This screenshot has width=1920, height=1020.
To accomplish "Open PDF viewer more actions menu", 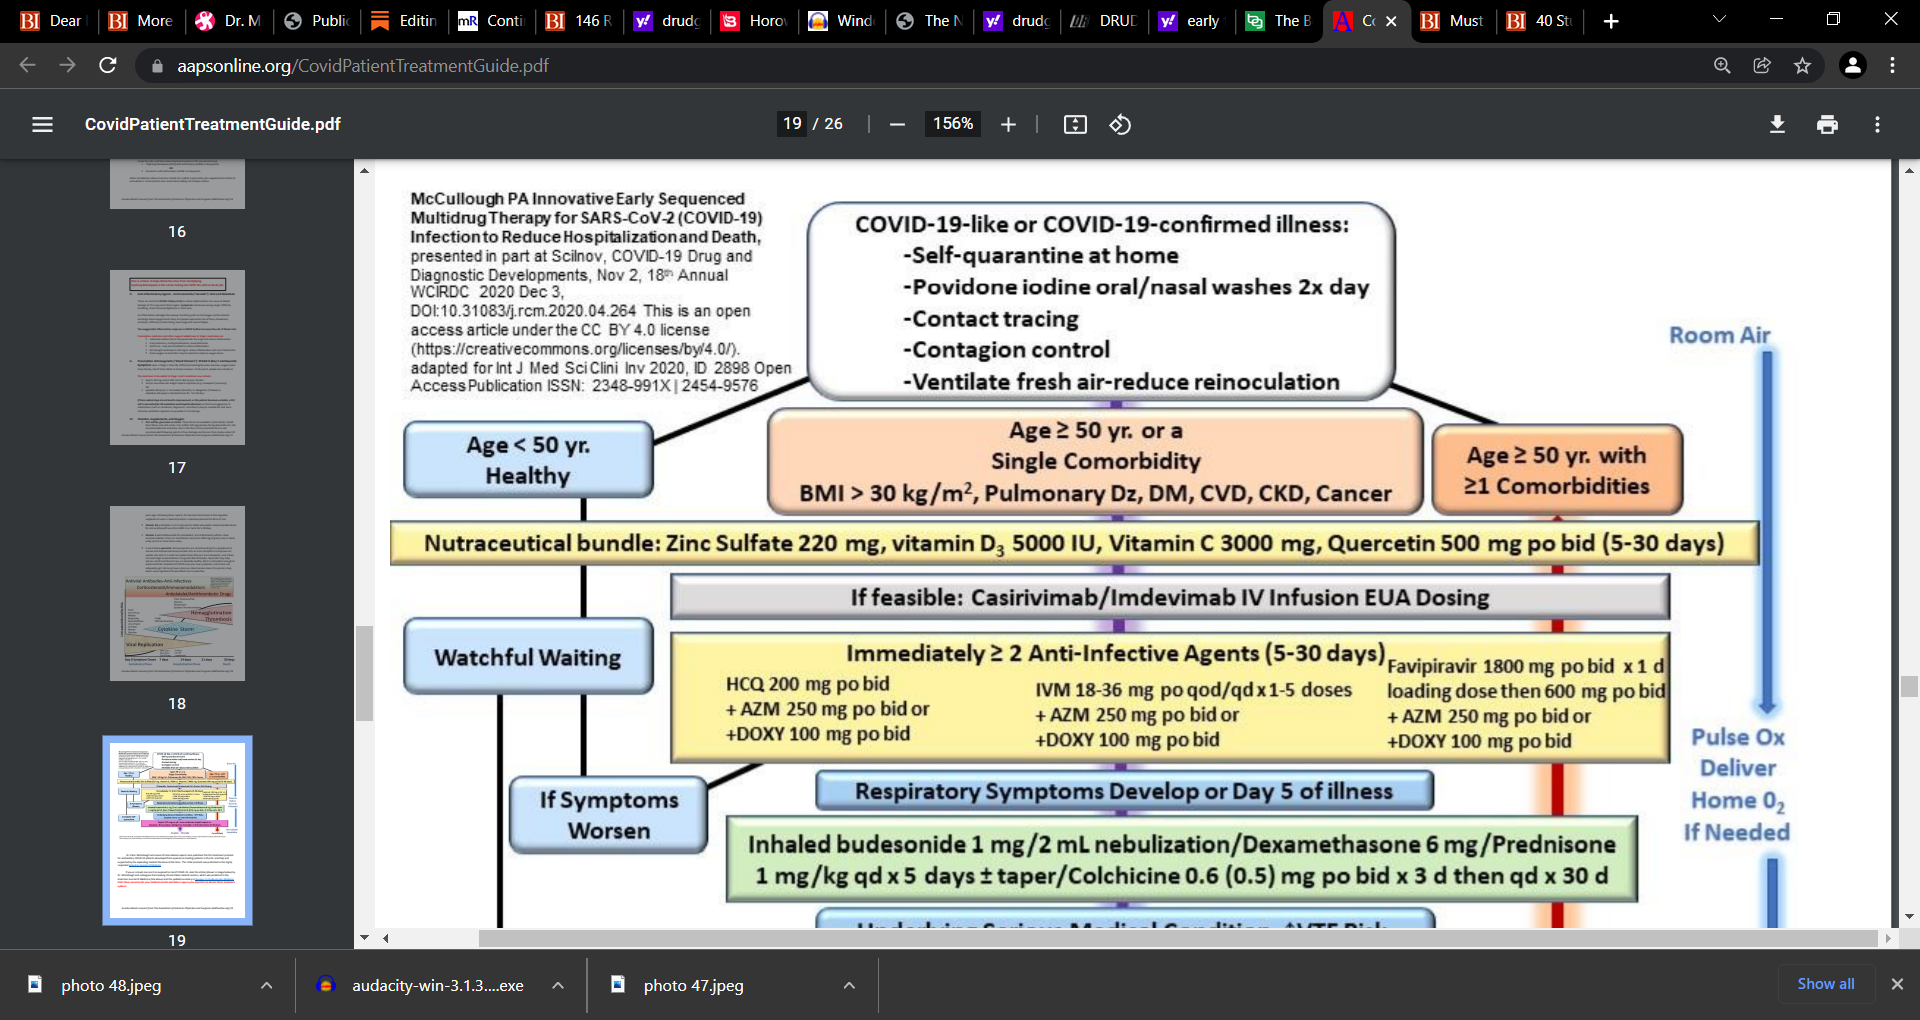I will click(x=1877, y=124).
